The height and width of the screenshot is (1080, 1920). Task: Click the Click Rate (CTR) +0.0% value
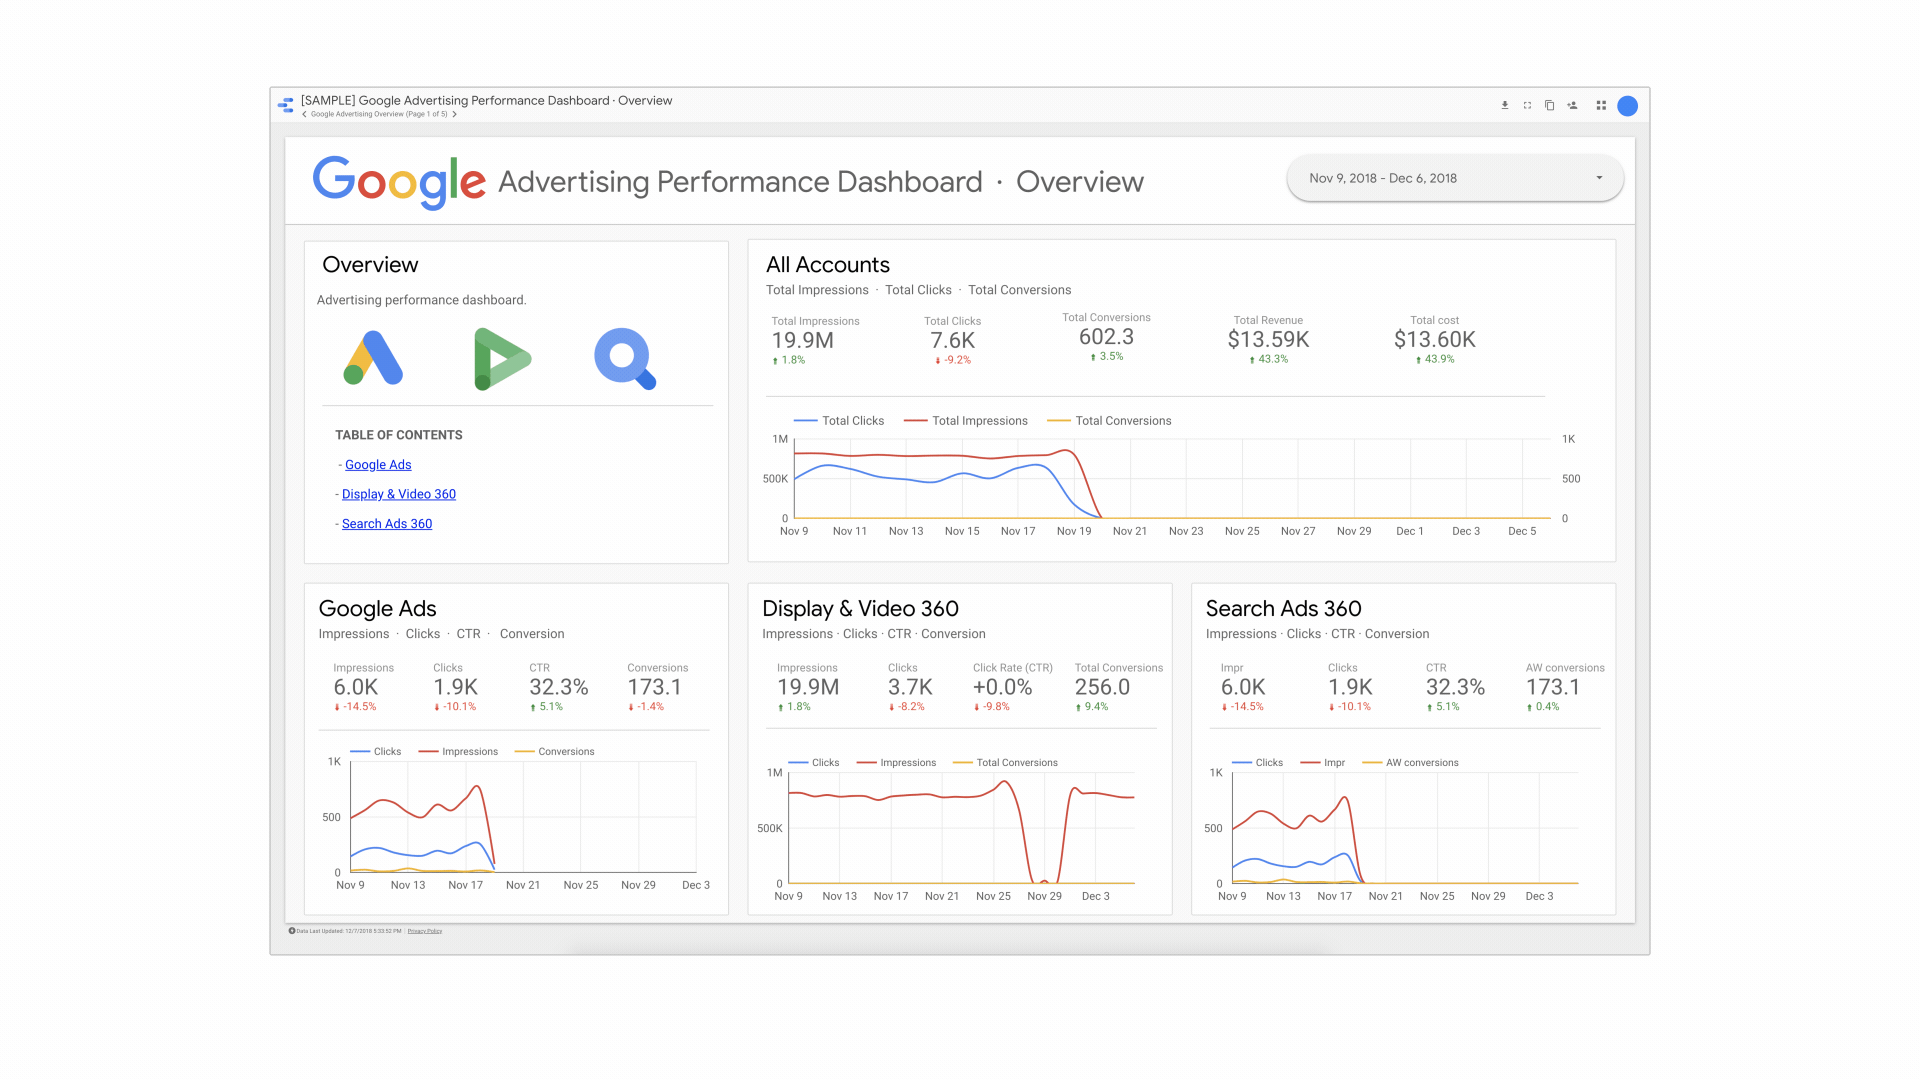[1002, 688]
